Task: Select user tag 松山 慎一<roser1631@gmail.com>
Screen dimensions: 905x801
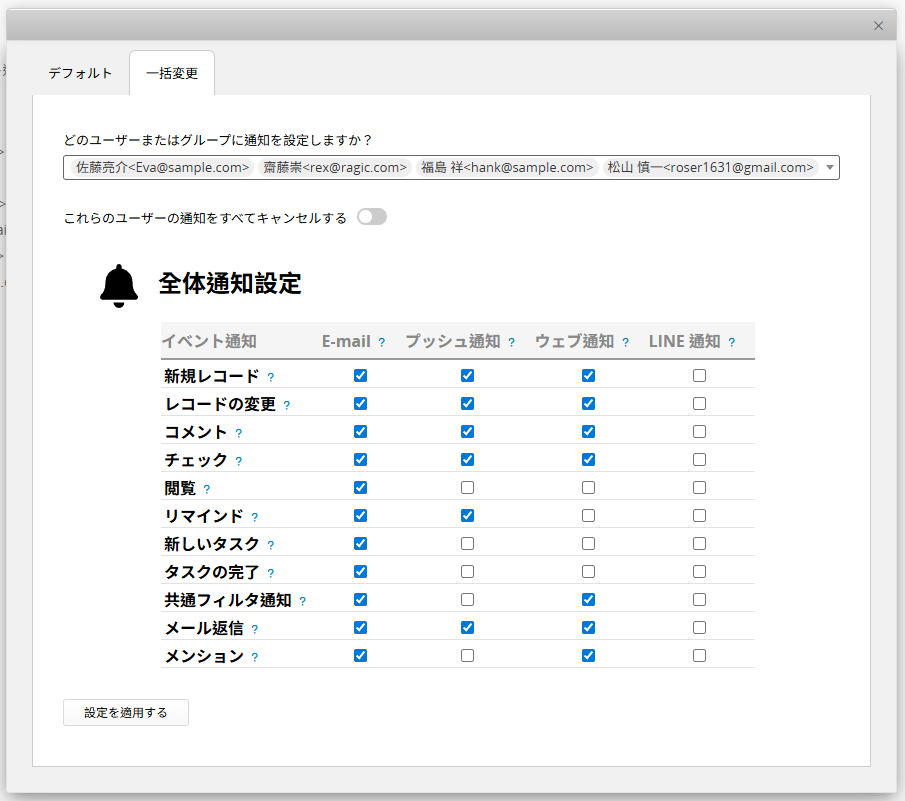Action: point(710,167)
